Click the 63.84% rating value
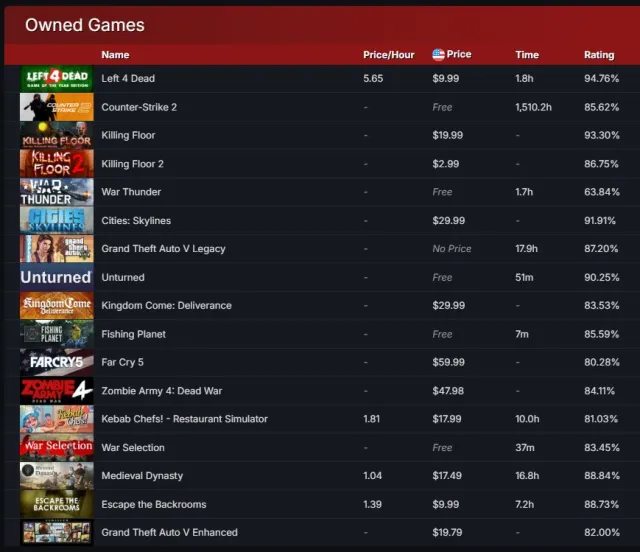Image resolution: width=640 pixels, height=552 pixels. pos(602,192)
